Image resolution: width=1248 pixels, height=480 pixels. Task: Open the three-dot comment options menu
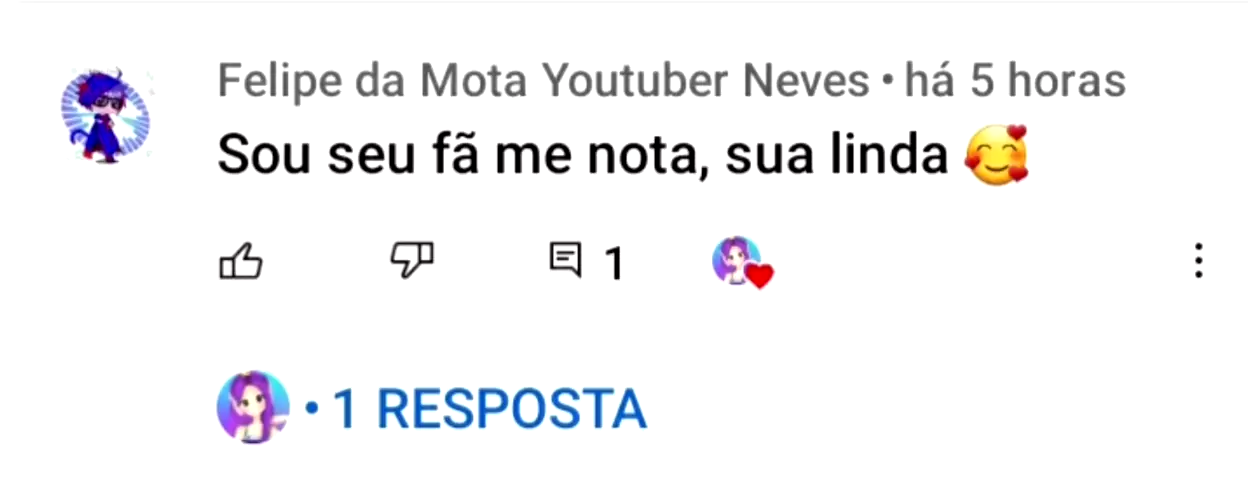[x=1198, y=262]
